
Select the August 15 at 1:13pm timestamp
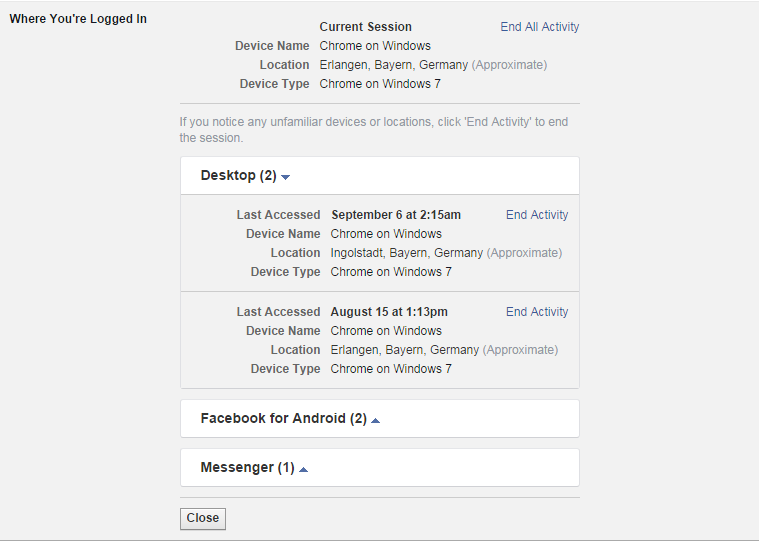pos(389,312)
